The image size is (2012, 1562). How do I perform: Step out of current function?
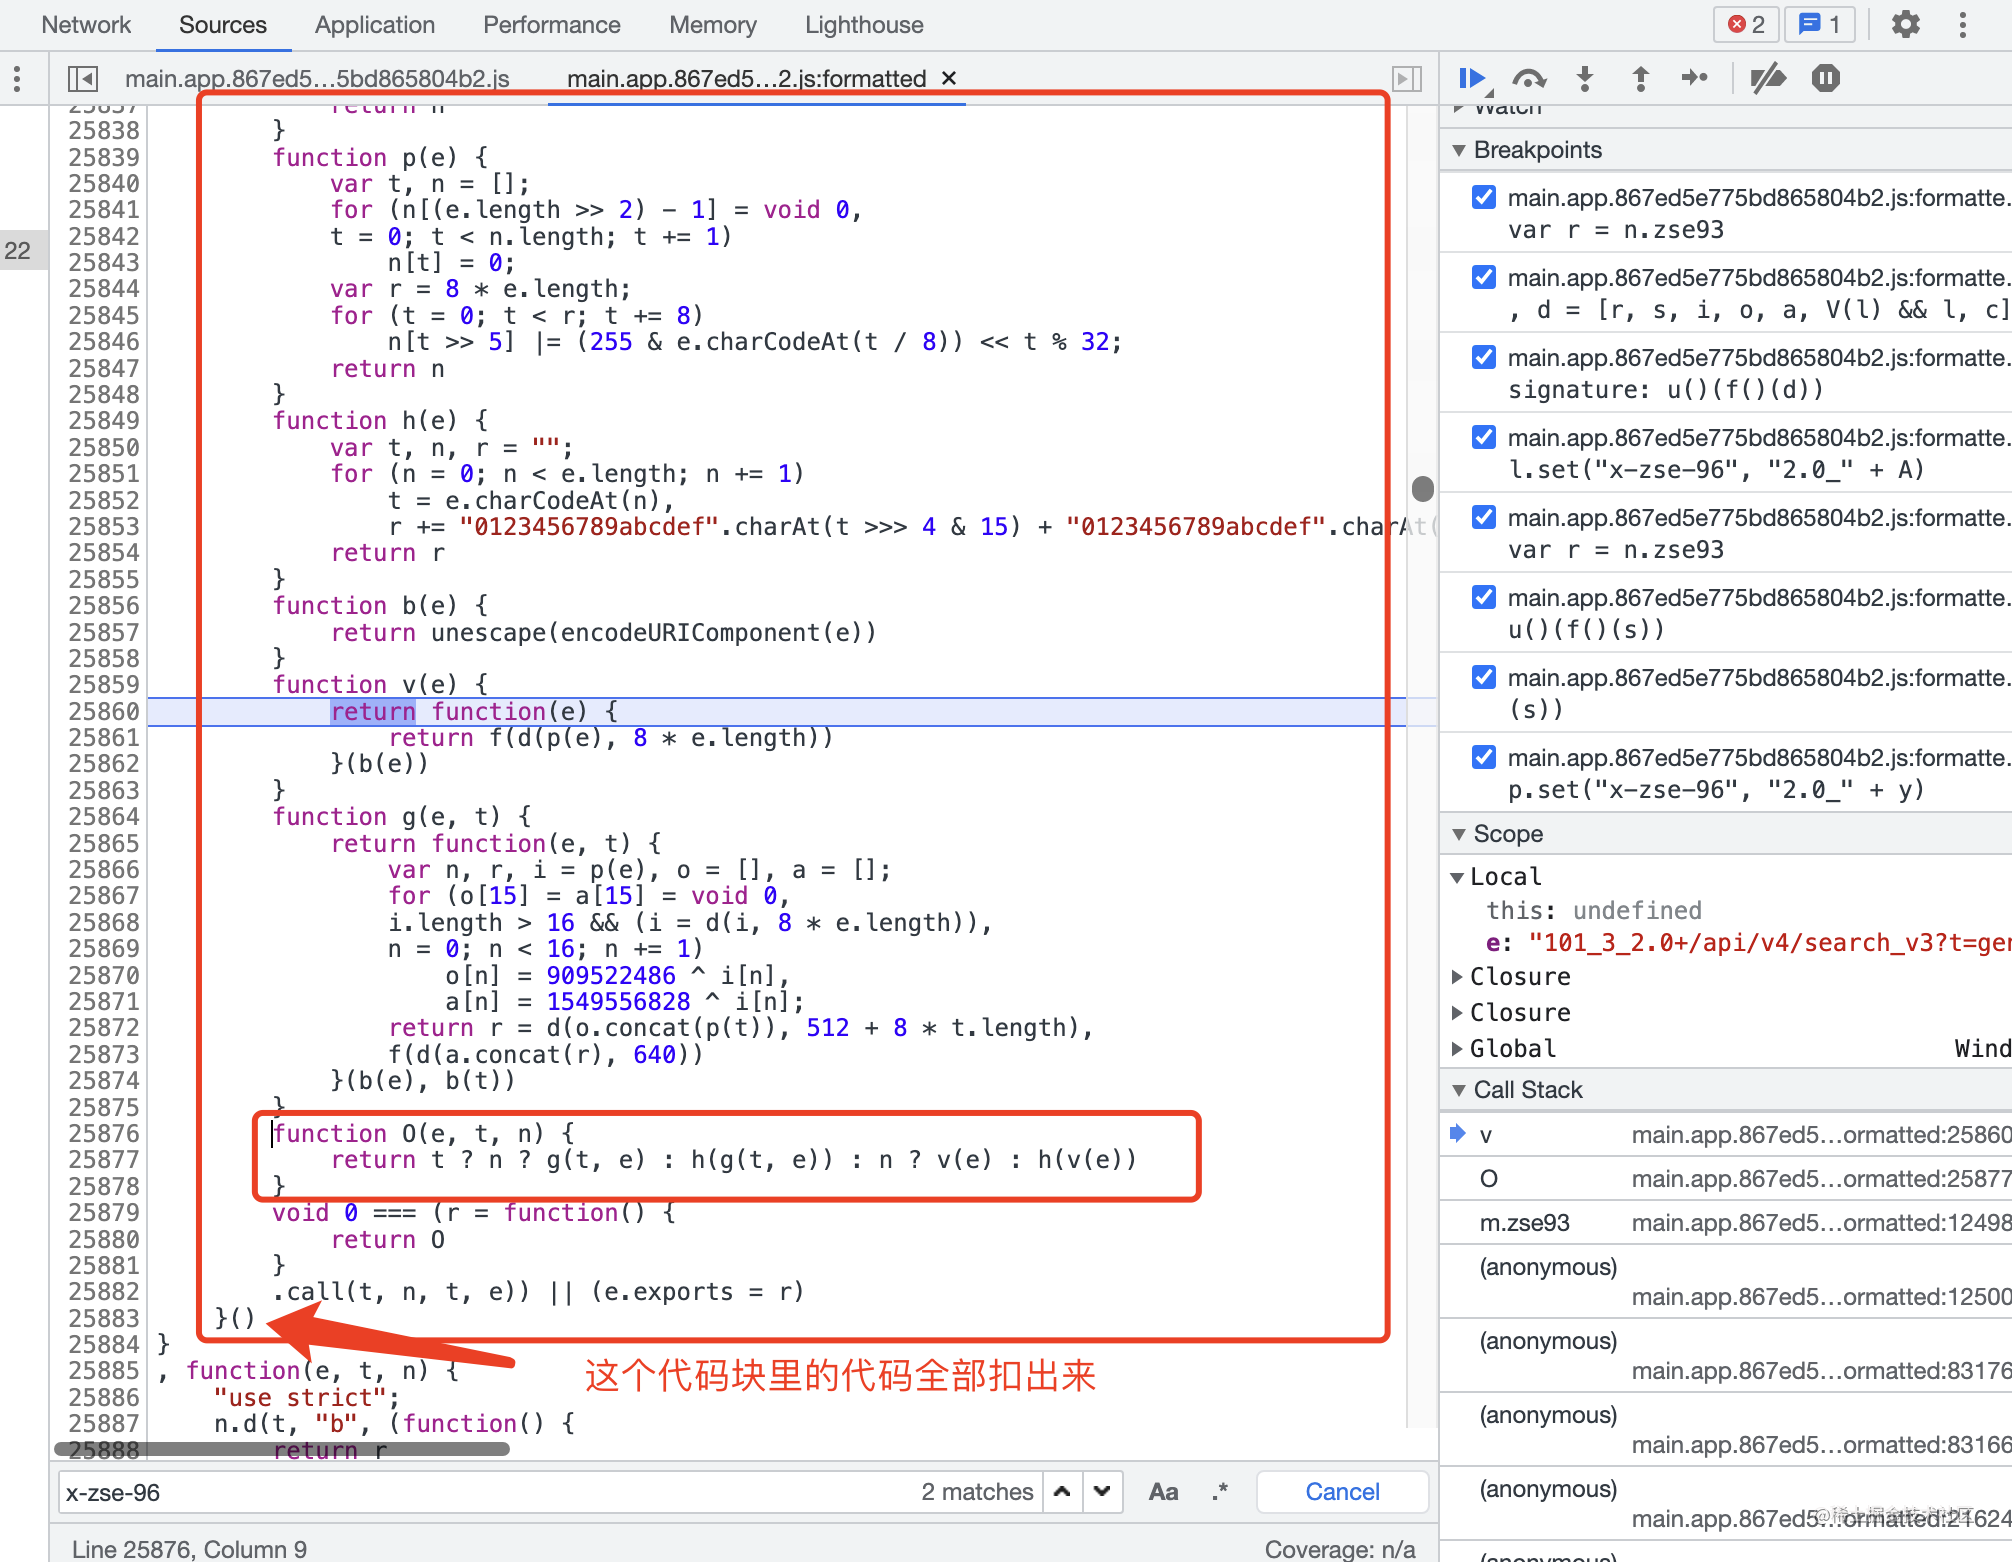[x=1640, y=78]
